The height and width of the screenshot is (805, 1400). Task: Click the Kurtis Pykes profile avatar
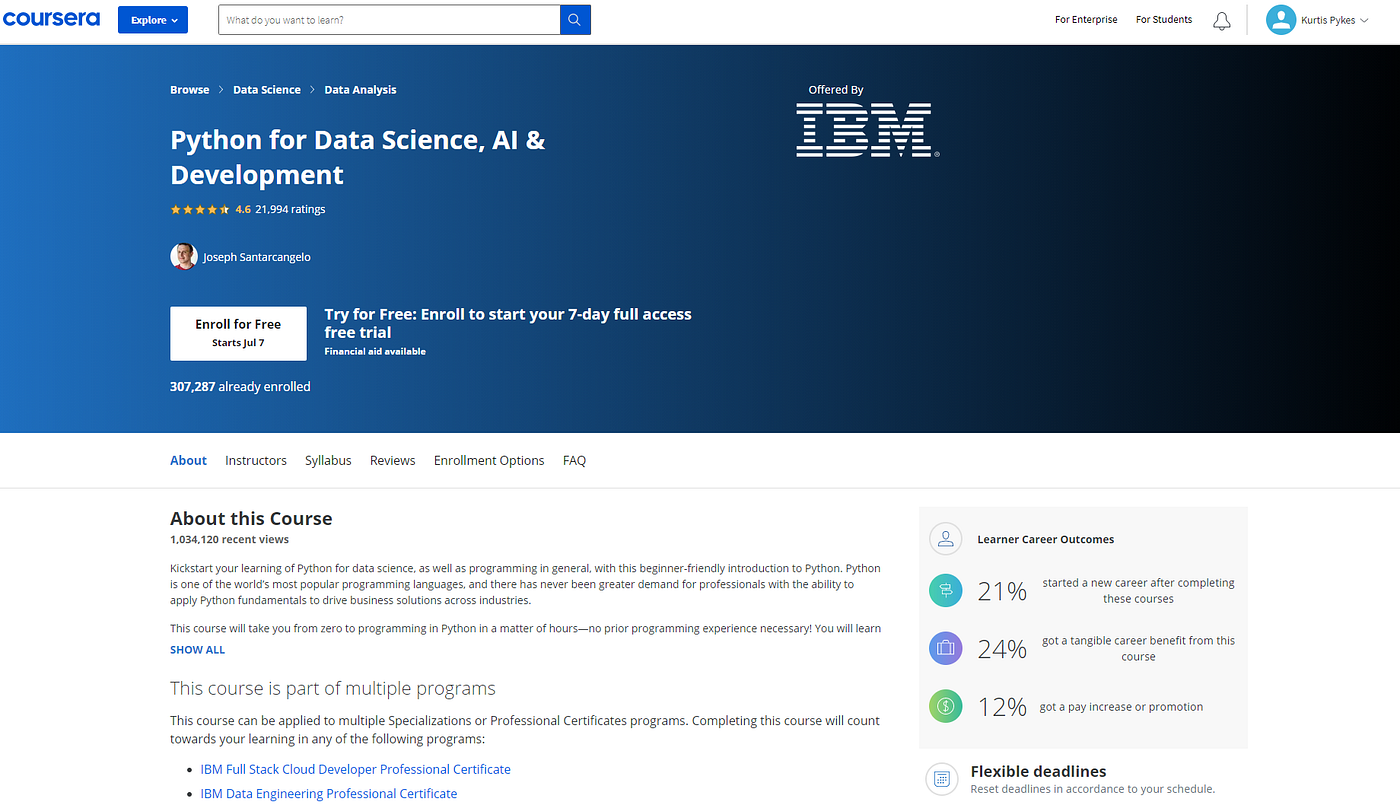point(1281,20)
